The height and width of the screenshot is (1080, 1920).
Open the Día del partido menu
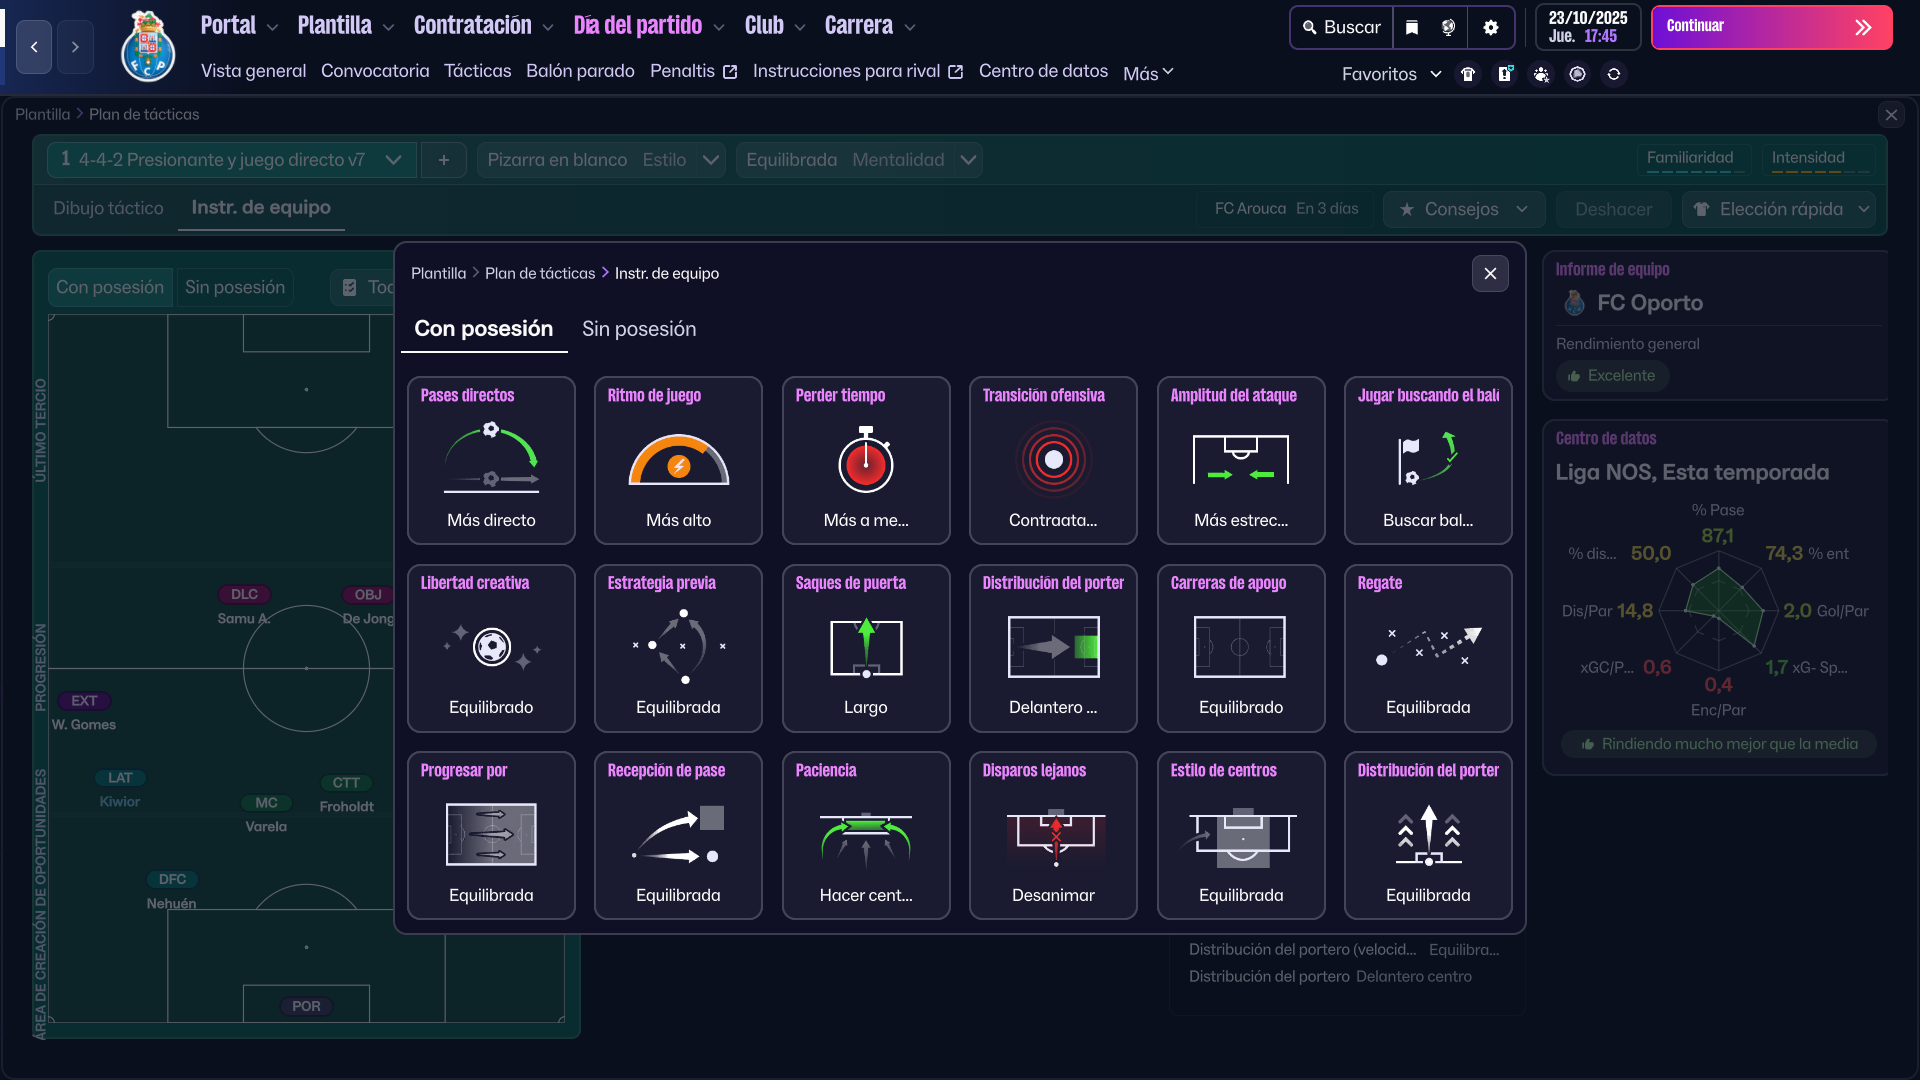click(638, 26)
